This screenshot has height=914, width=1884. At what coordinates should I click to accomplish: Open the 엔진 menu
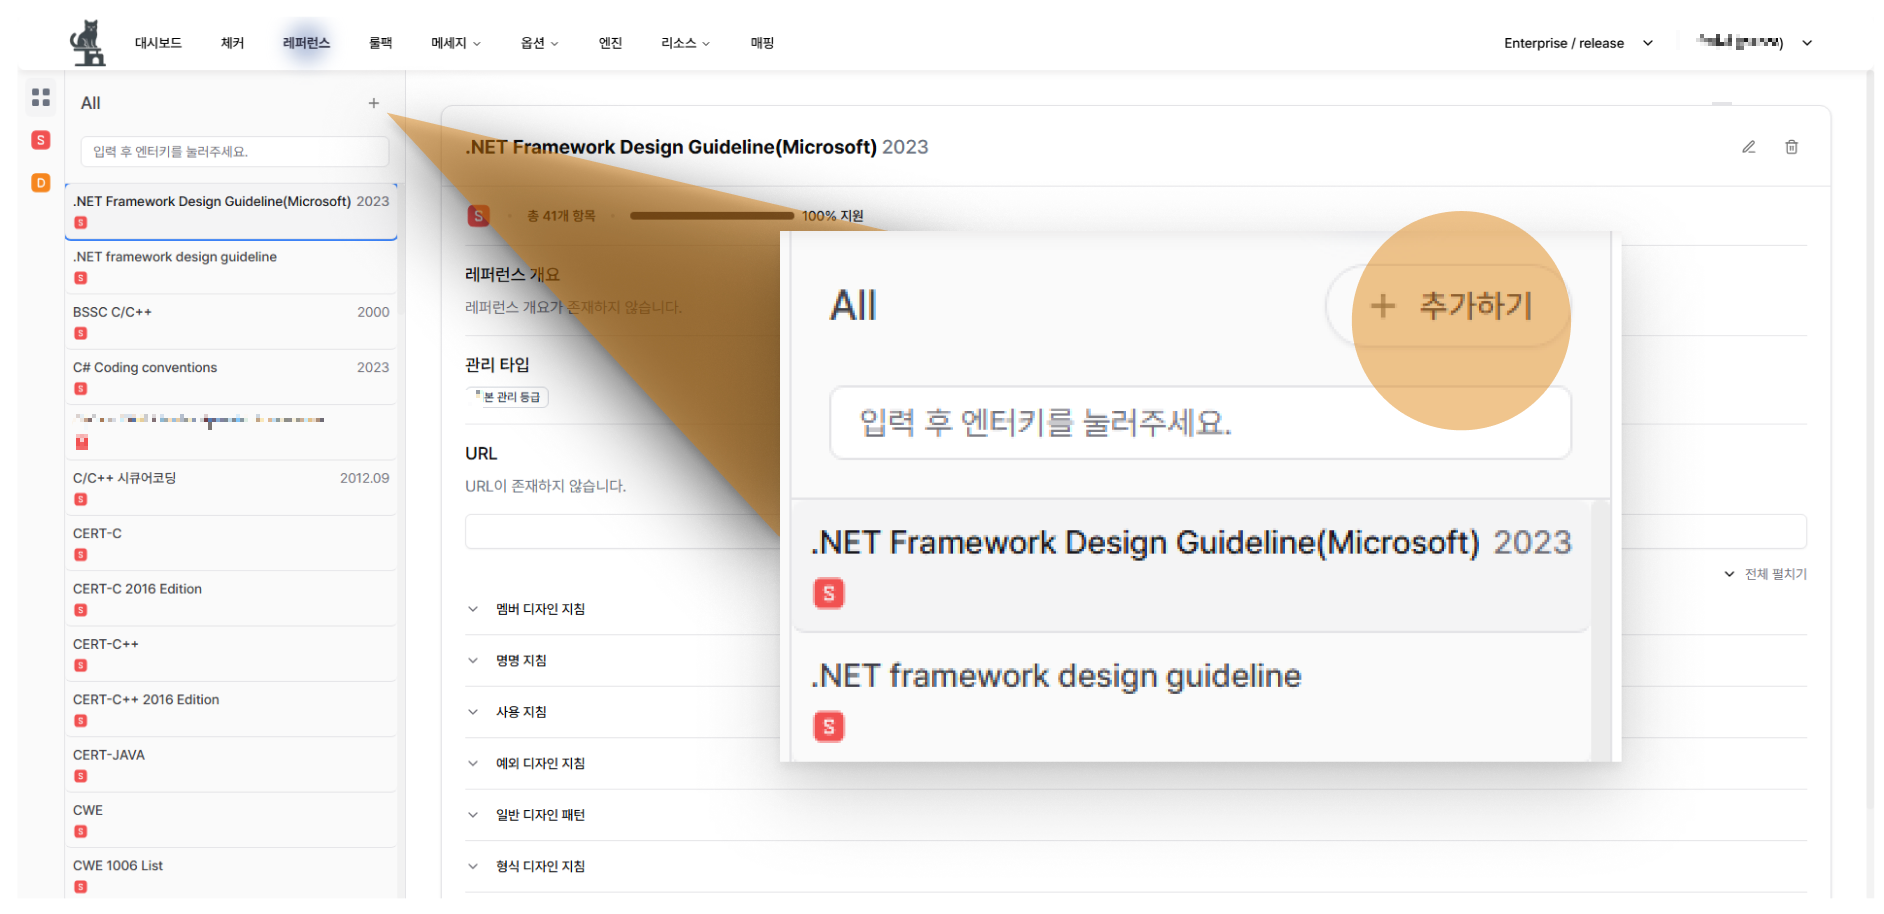point(611,43)
